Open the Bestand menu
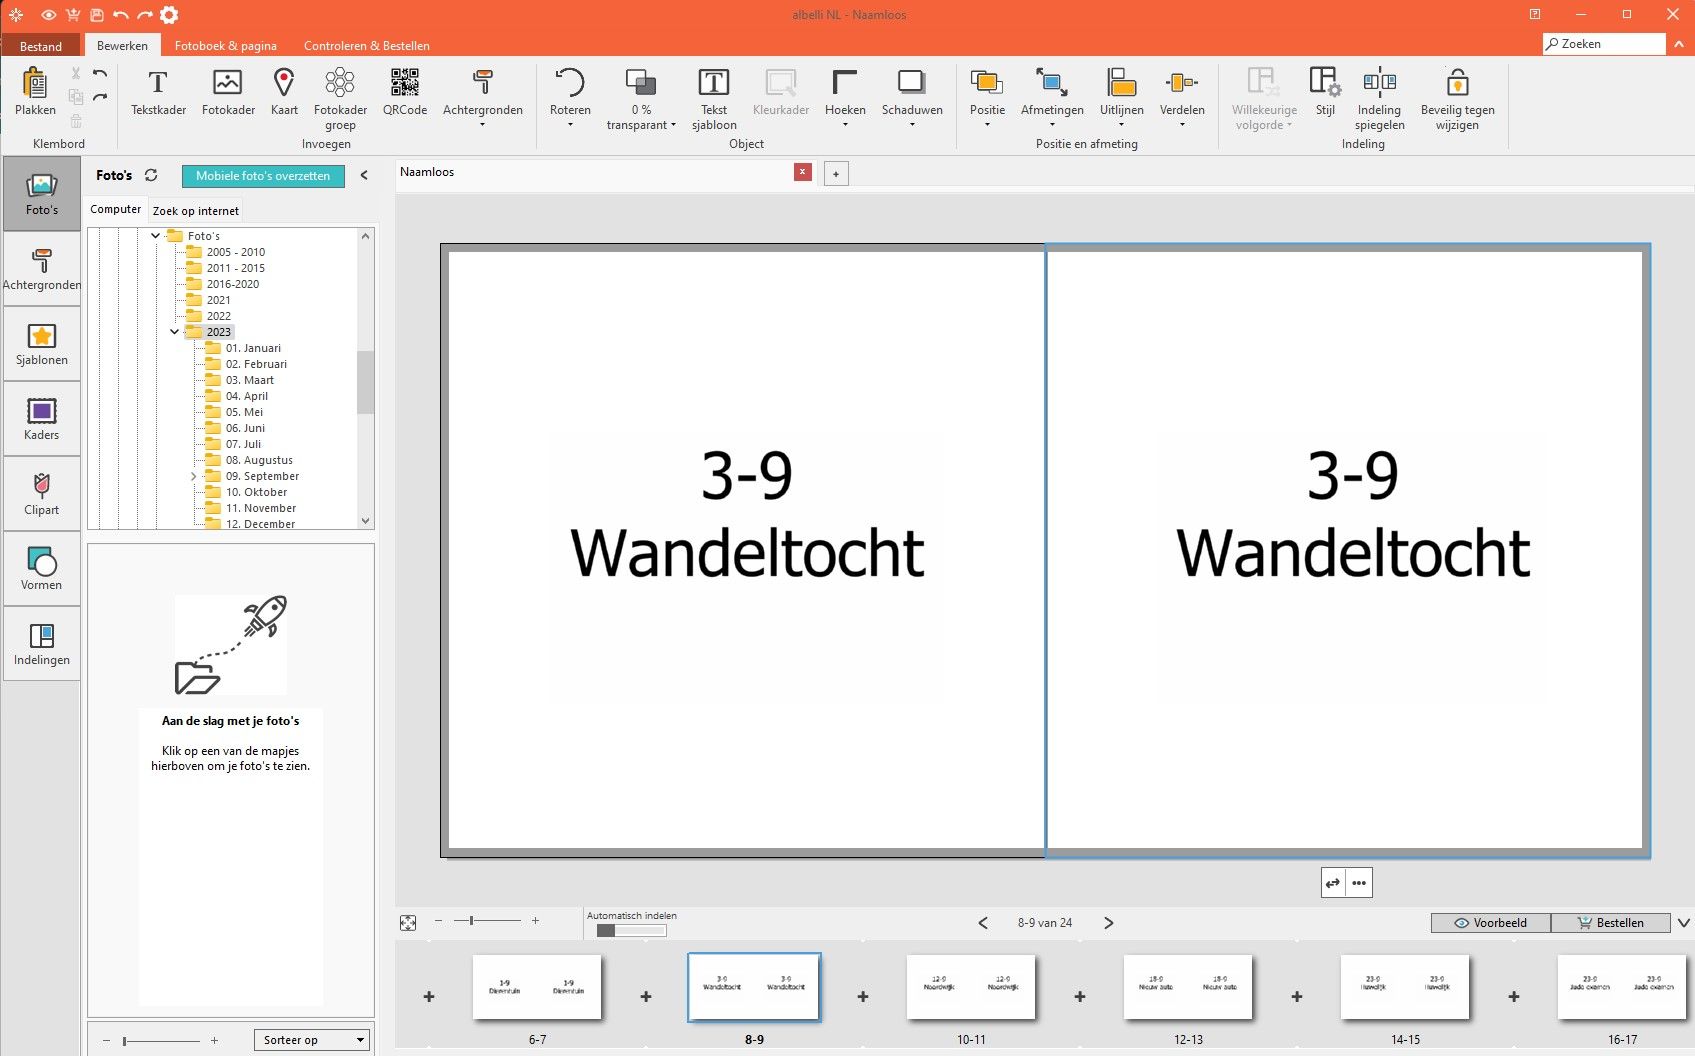Image resolution: width=1695 pixels, height=1056 pixels. pos(41,46)
